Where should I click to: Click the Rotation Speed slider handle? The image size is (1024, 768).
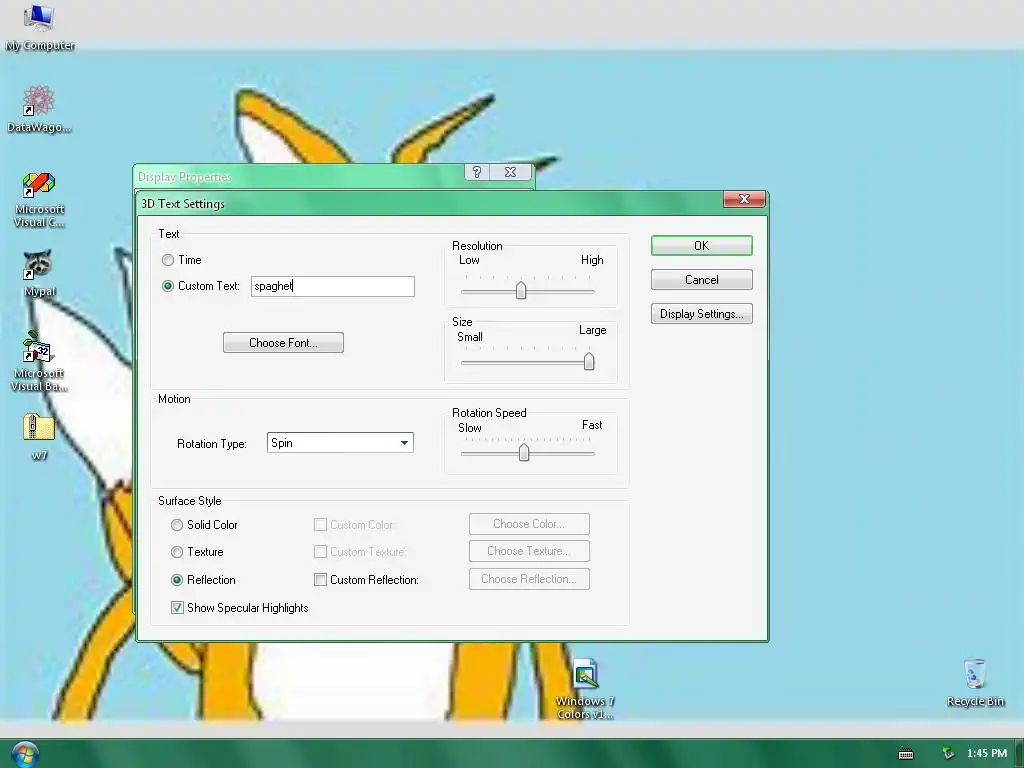coord(524,452)
